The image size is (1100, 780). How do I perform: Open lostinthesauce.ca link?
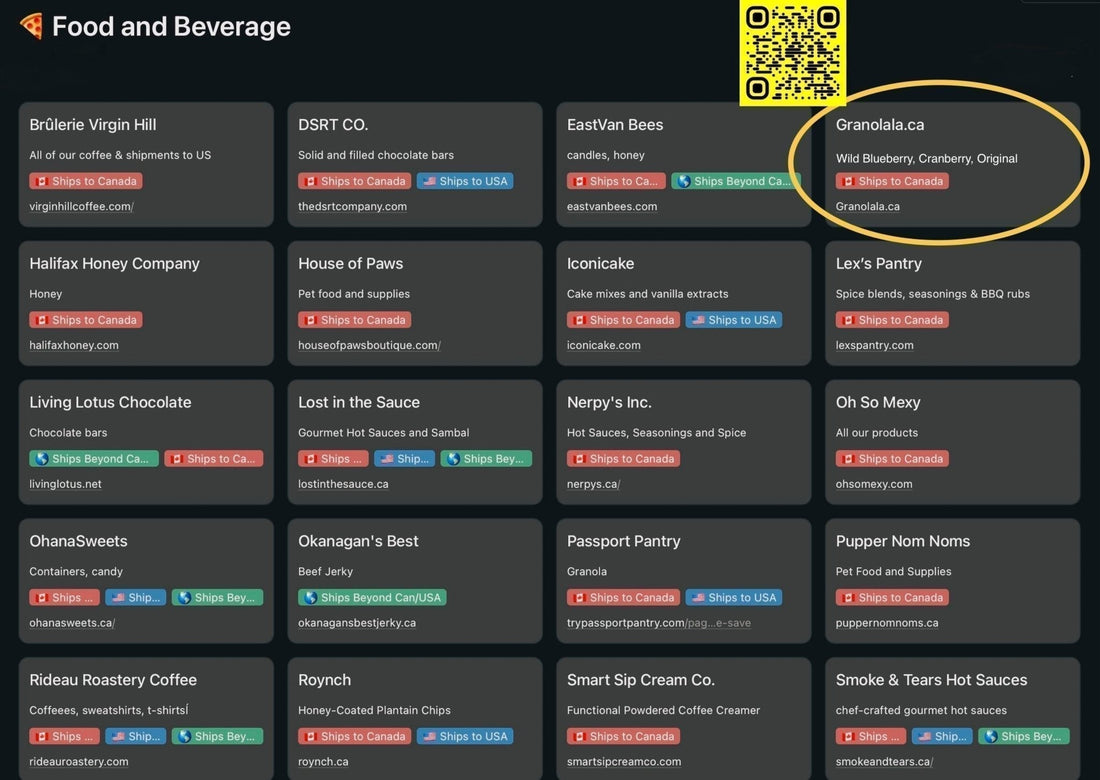[x=343, y=484]
